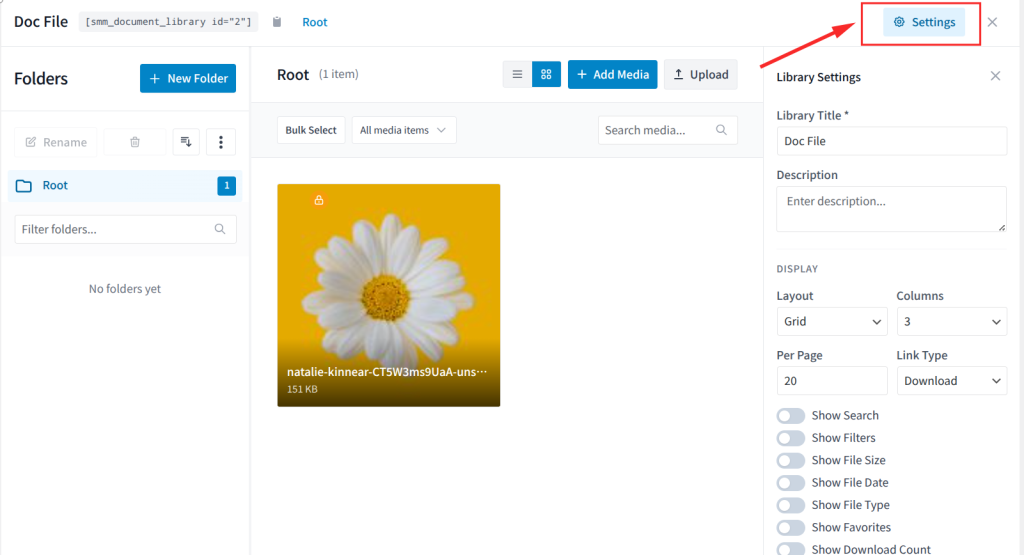
Task: Select the Root folder in the sidebar
Action: coord(125,185)
